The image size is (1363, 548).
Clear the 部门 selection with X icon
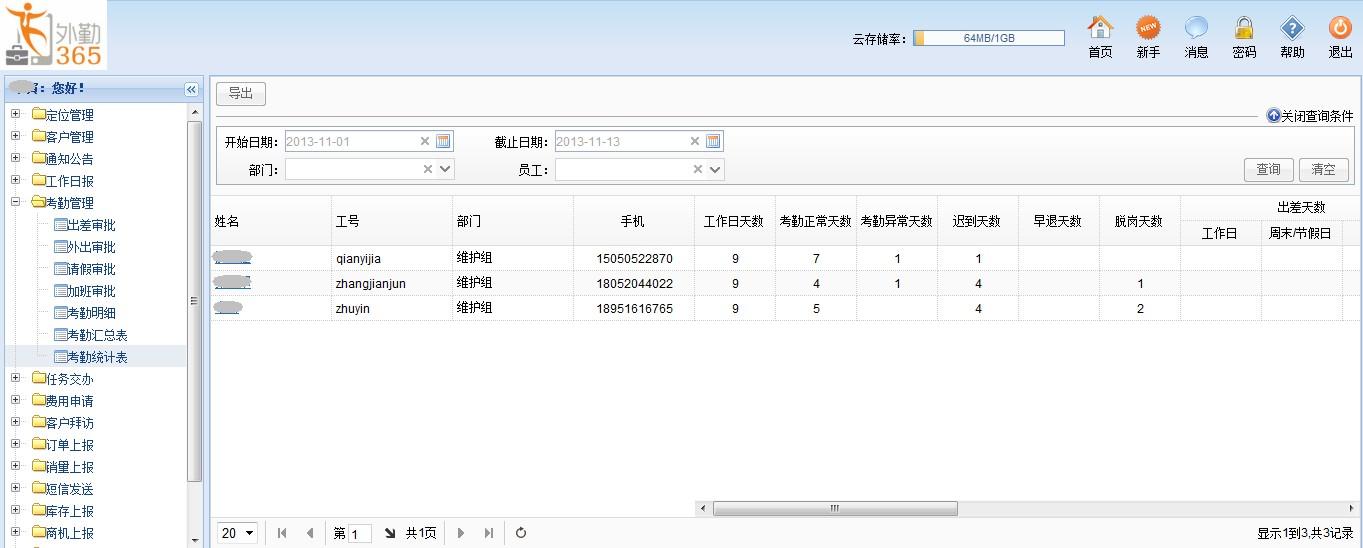[428, 170]
